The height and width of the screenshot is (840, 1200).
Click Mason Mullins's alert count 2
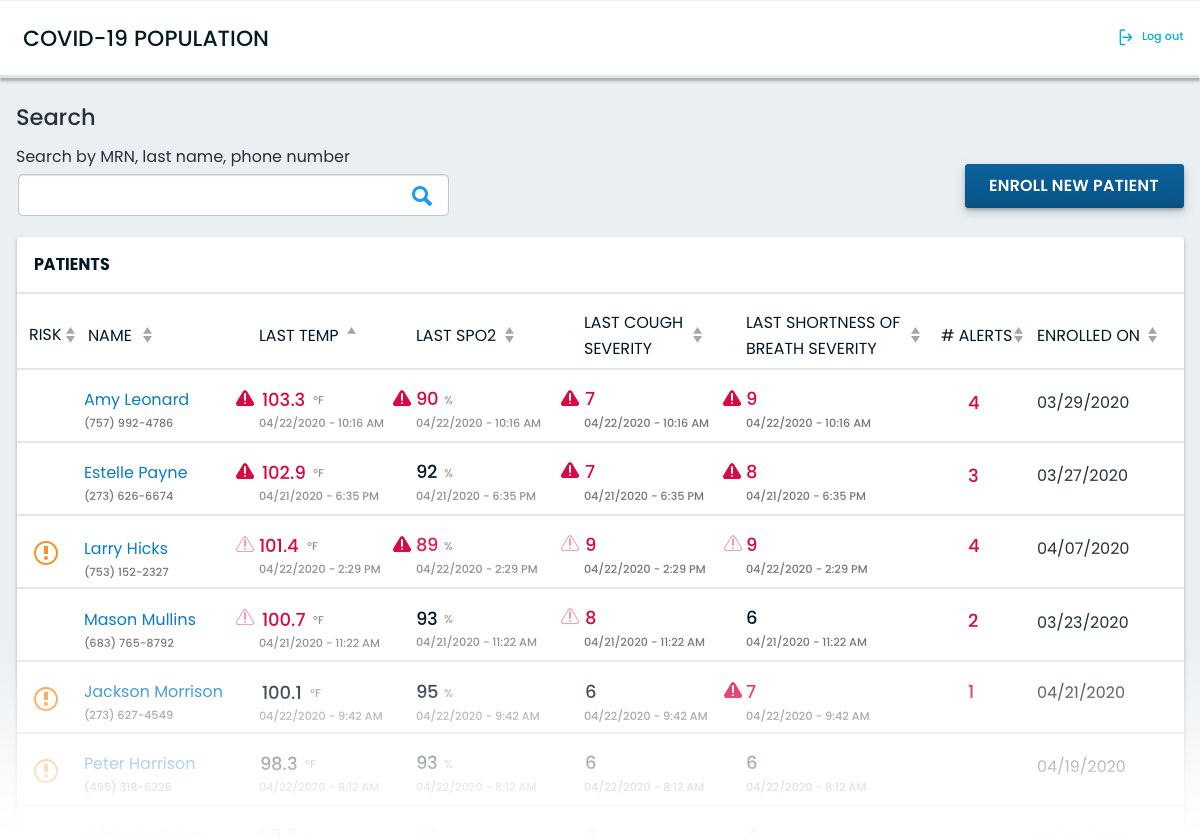[x=973, y=621]
